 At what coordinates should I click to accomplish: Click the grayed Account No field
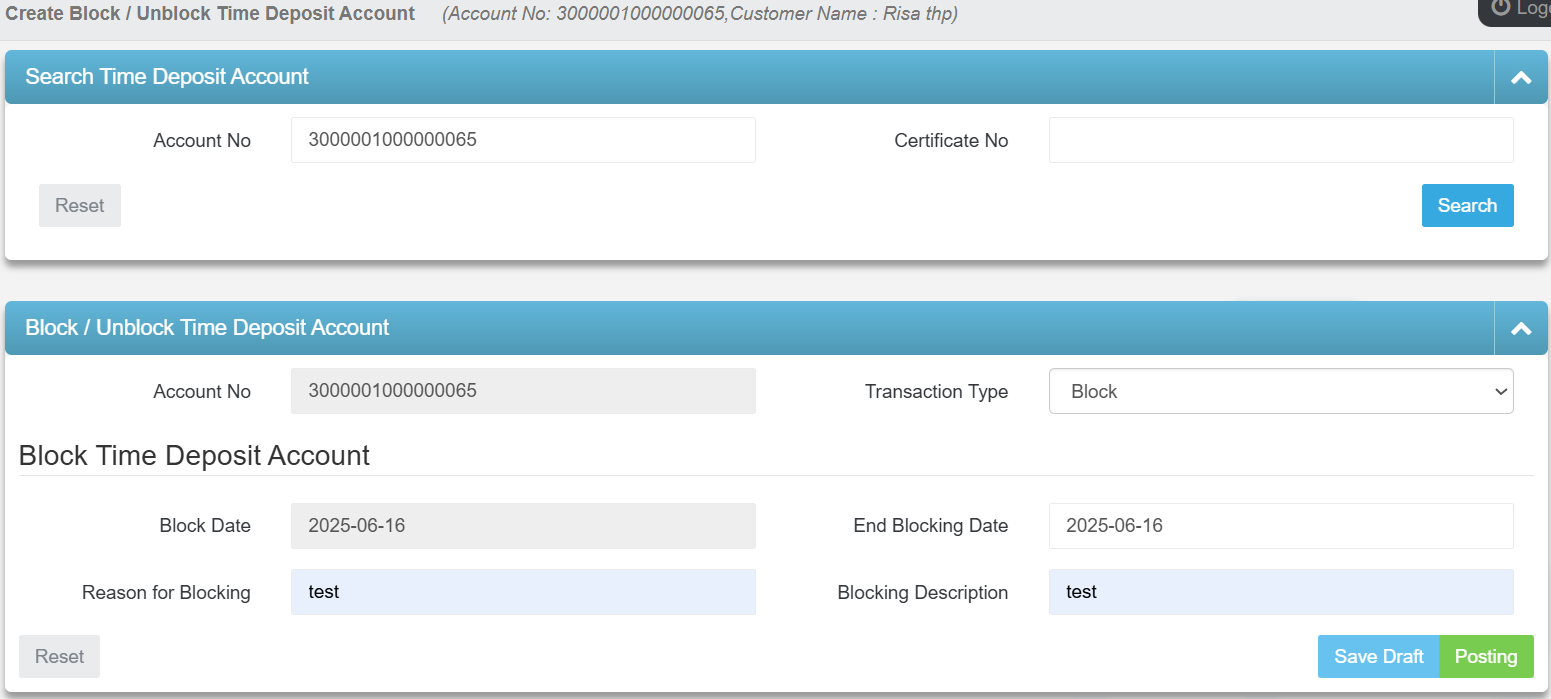coord(522,391)
